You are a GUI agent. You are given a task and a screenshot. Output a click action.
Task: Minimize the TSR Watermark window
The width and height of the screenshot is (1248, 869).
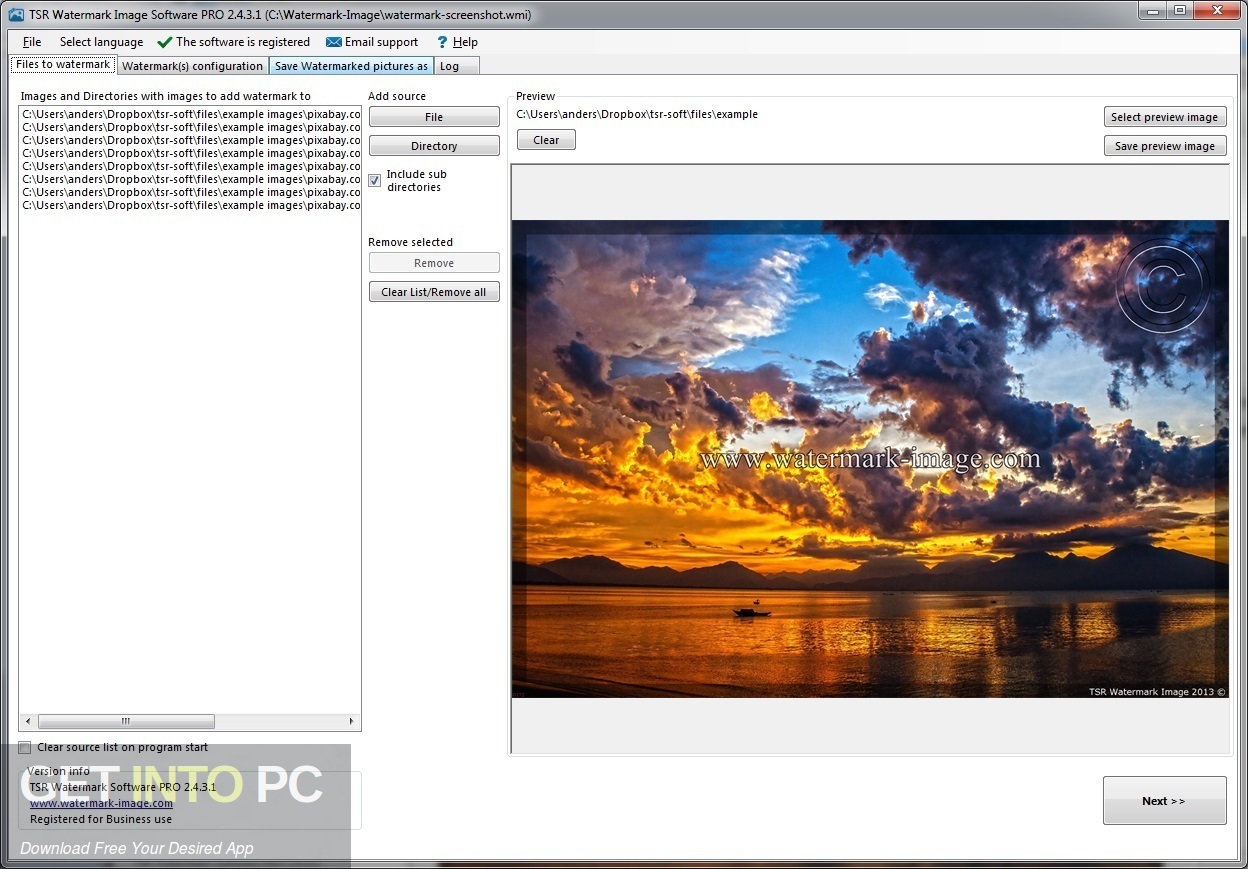point(1152,10)
